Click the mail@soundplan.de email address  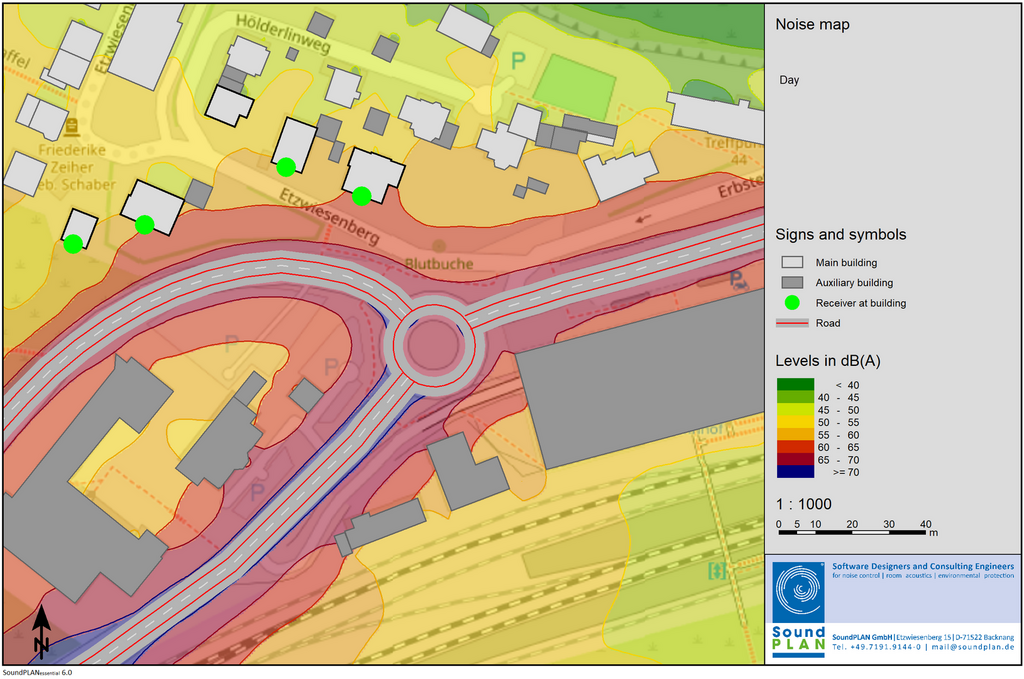pos(972,647)
